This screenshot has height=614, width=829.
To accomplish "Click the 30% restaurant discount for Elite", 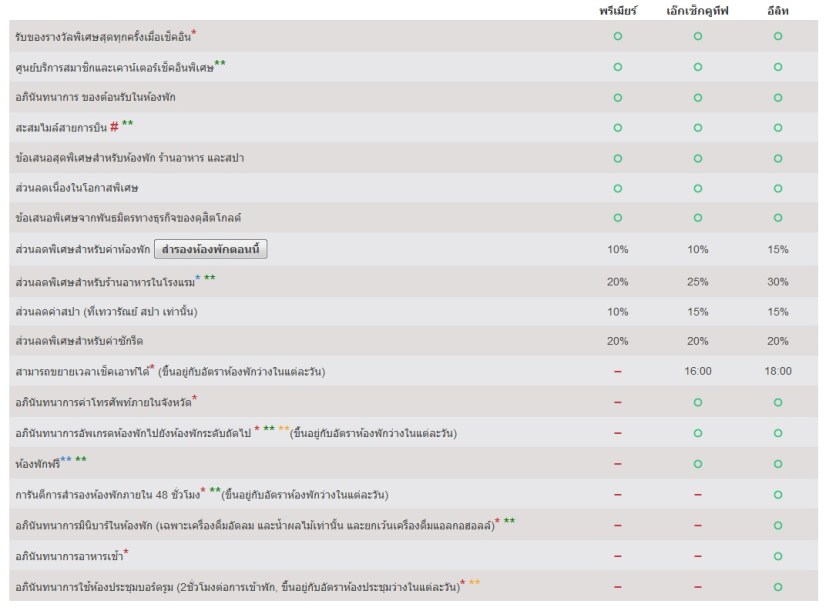I will 777,280.
